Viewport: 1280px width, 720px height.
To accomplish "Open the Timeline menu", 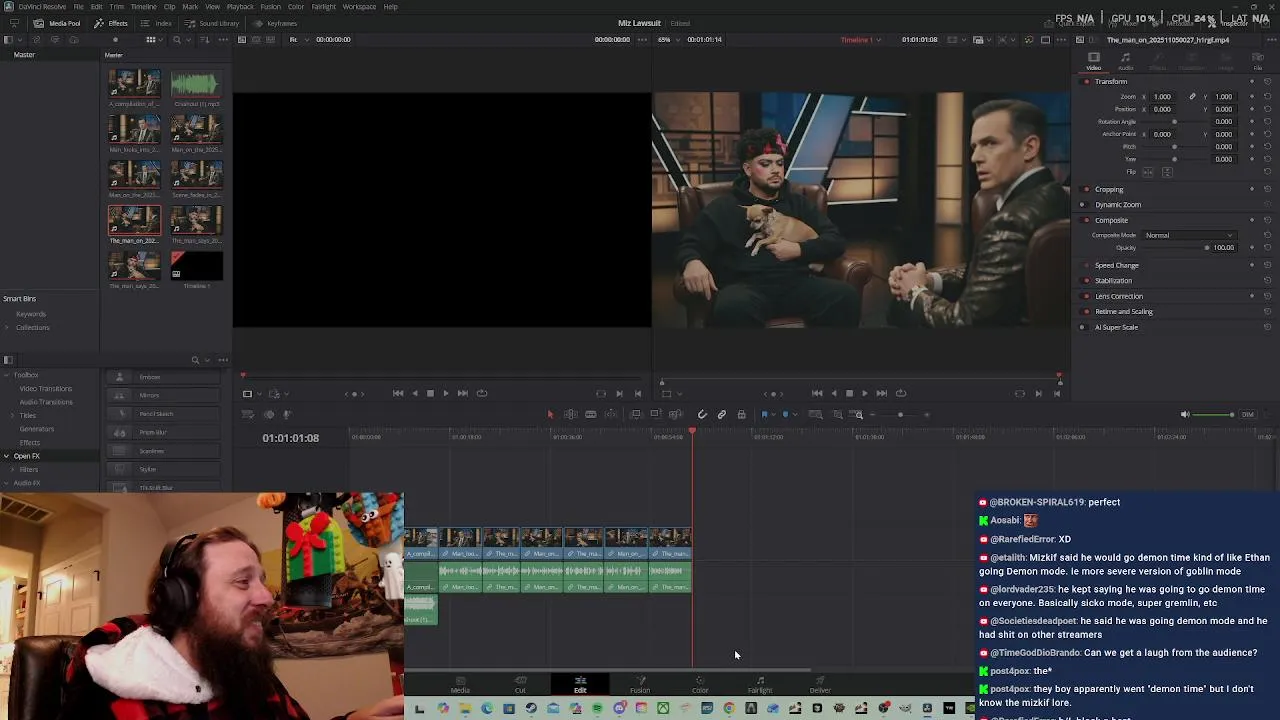I will point(143,7).
